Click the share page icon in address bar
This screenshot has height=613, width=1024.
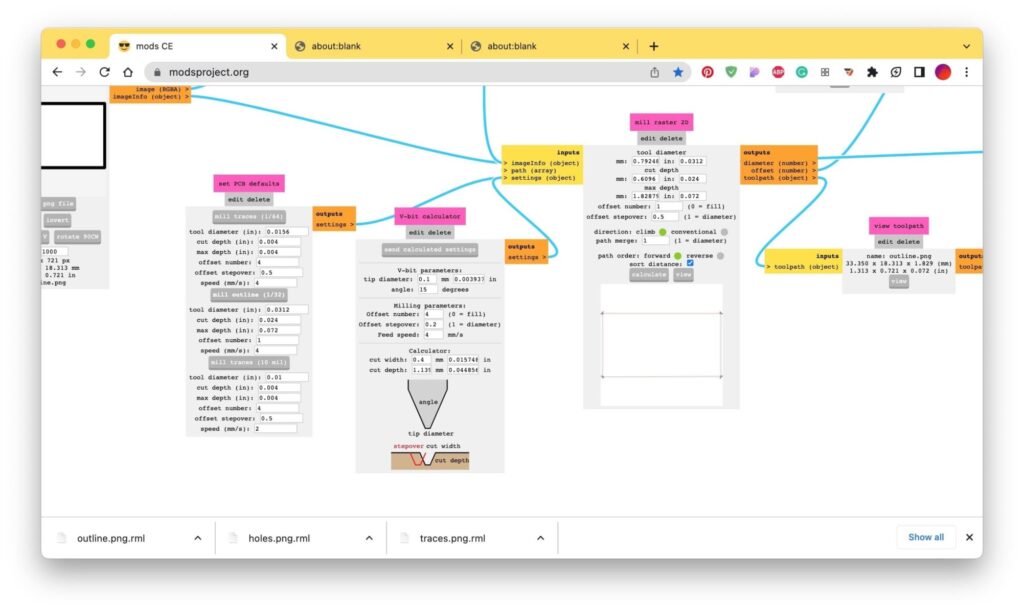point(655,72)
